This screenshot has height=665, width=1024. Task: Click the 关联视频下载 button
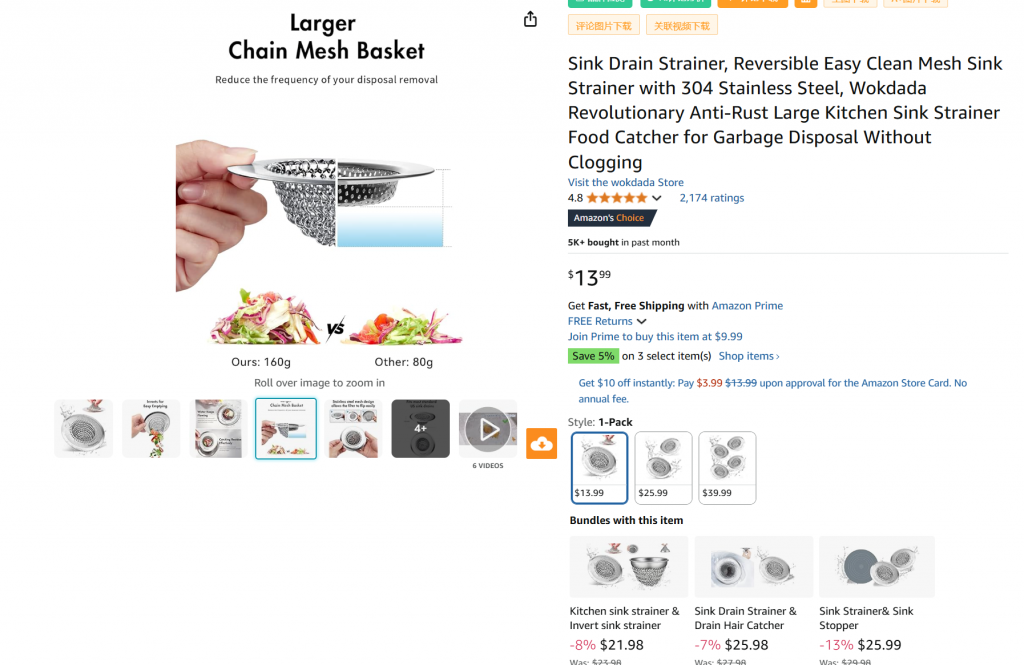point(682,25)
